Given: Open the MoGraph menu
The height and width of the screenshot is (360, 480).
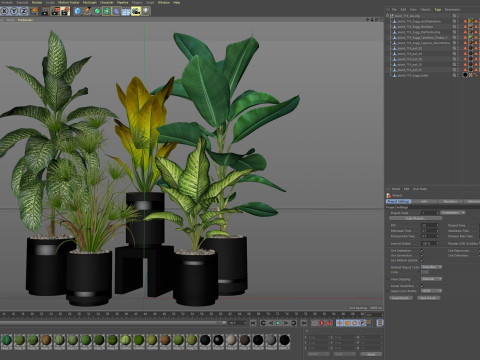Looking at the screenshot, I should pyautogui.click(x=90, y=2).
